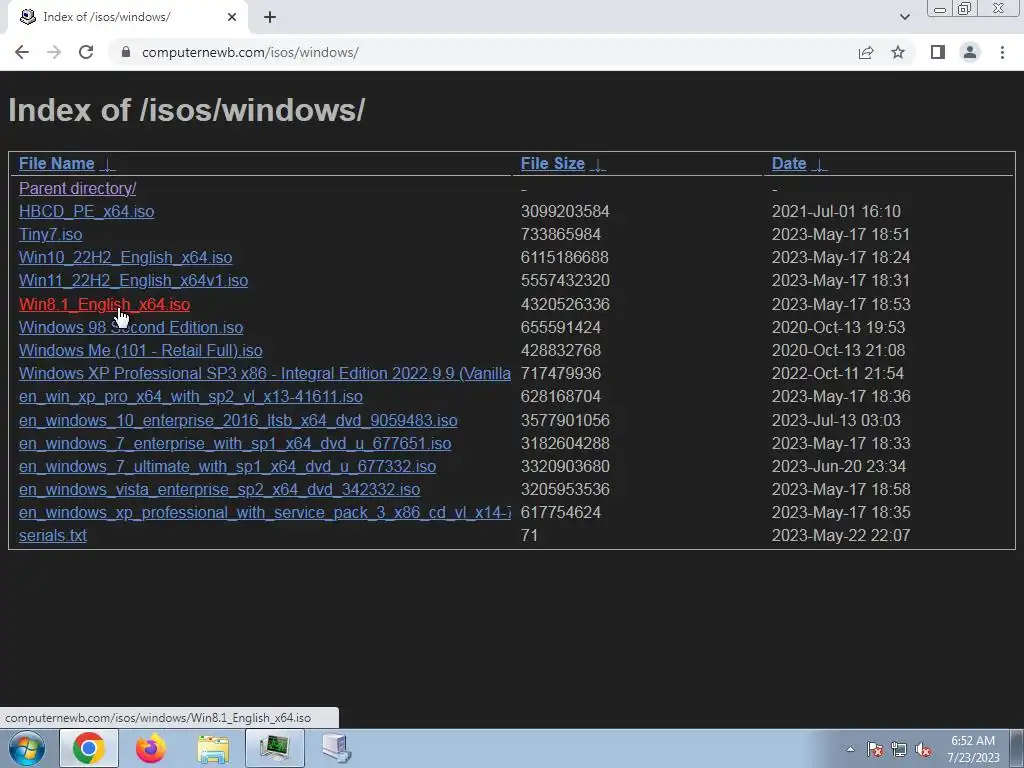This screenshot has width=1024, height=768.
Task: Download Win10_22H2_English_x64.iso
Action: tap(125, 257)
